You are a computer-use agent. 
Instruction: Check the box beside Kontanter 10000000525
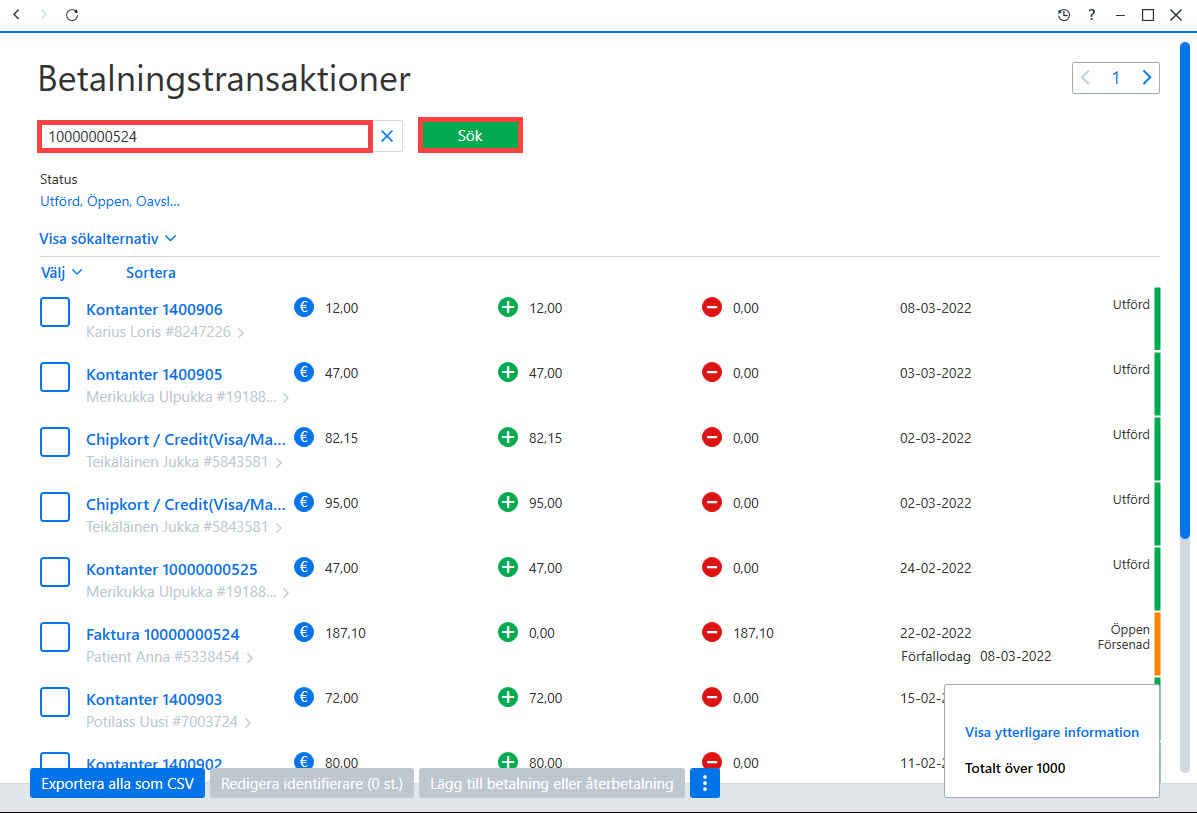pos(55,572)
